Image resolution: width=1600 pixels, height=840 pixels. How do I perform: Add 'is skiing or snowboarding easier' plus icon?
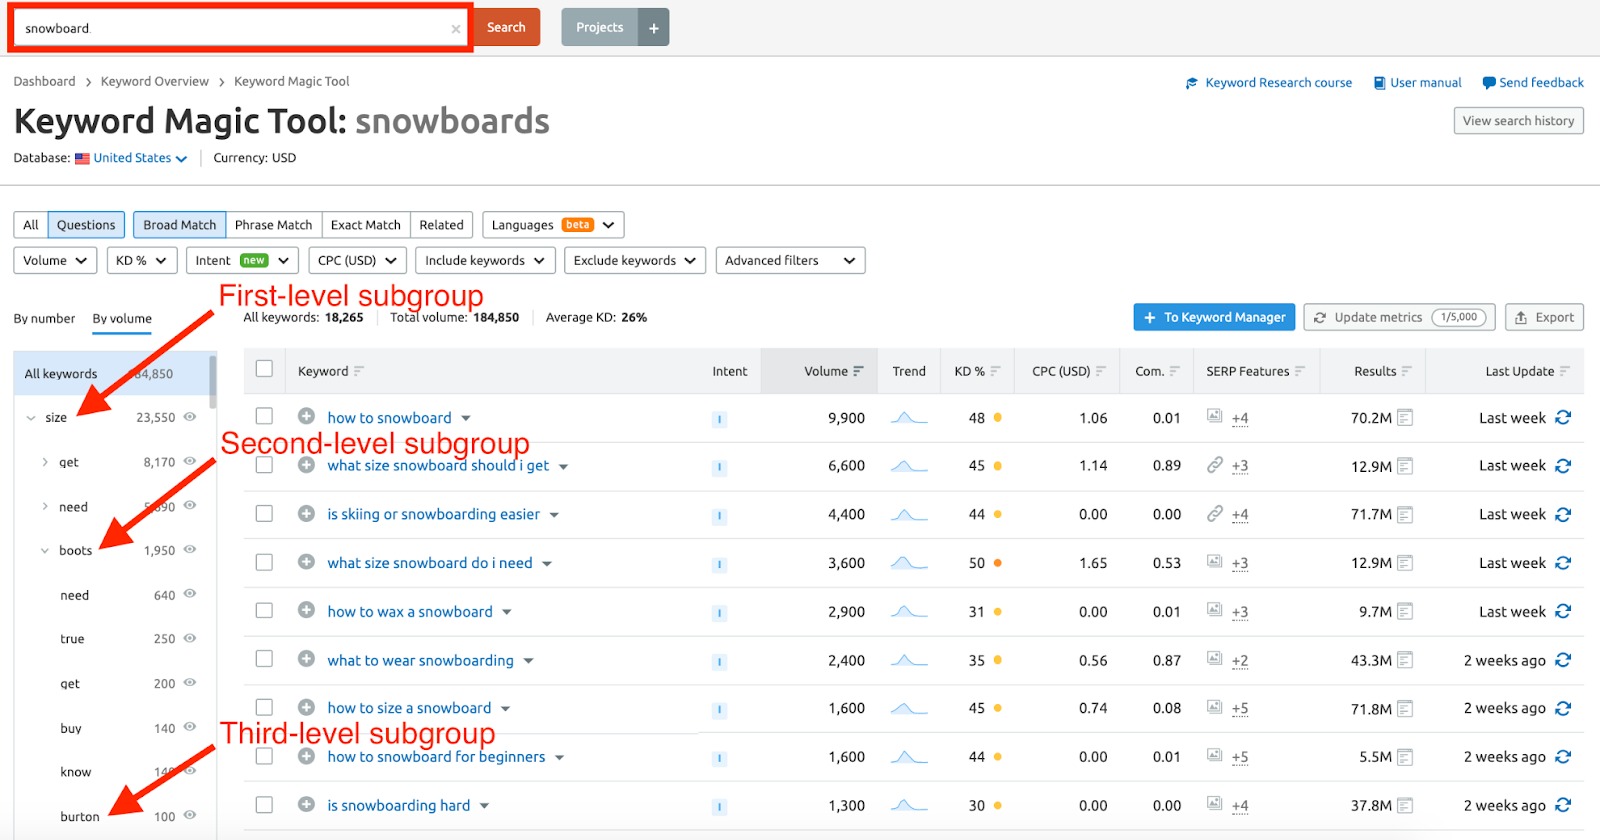(307, 513)
